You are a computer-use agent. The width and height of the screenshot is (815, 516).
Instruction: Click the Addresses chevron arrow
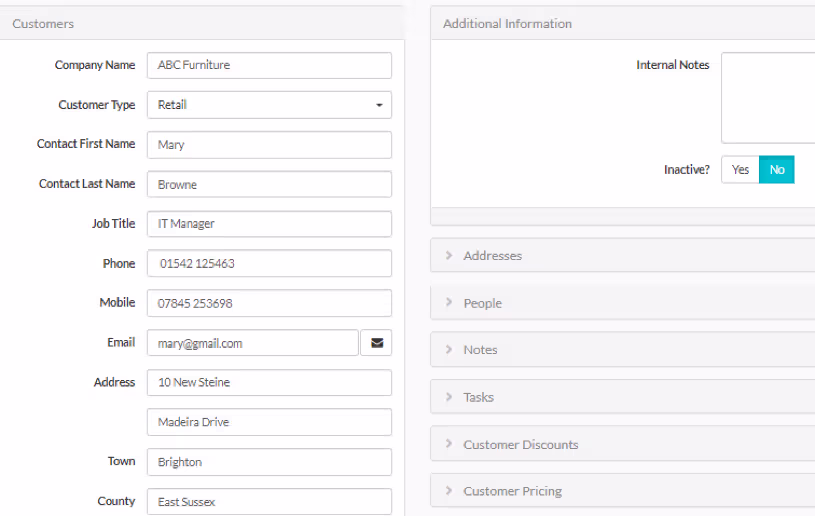click(449, 255)
